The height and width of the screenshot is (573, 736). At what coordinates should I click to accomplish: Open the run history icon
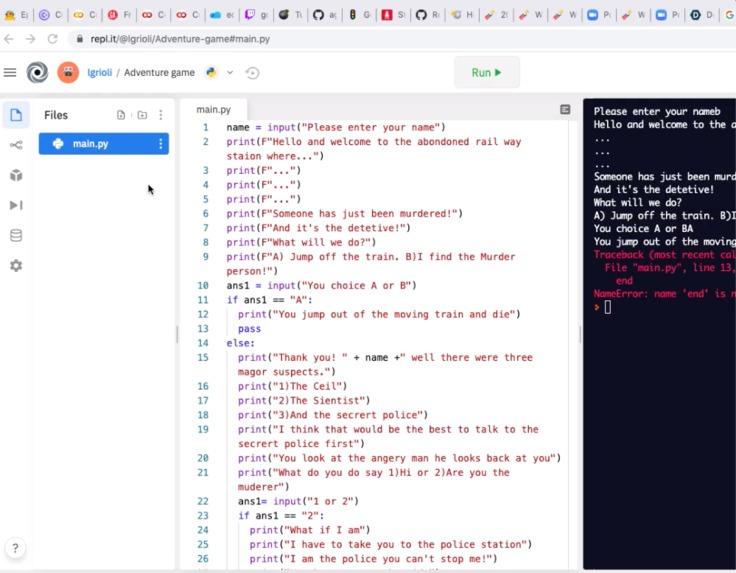(252, 73)
